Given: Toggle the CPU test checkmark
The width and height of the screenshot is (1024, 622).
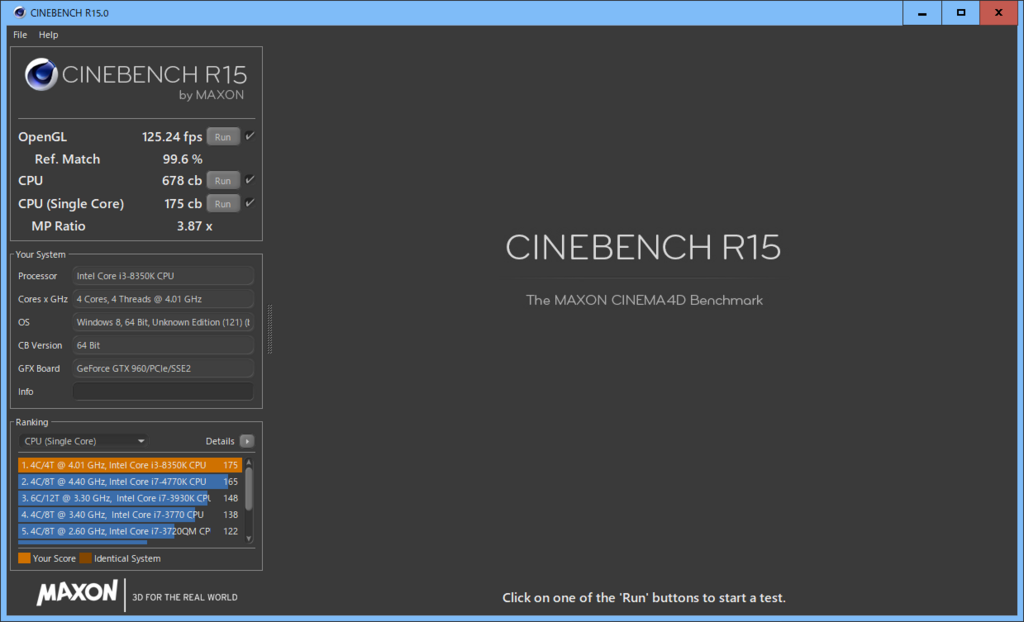Looking at the screenshot, I should pos(249,180).
